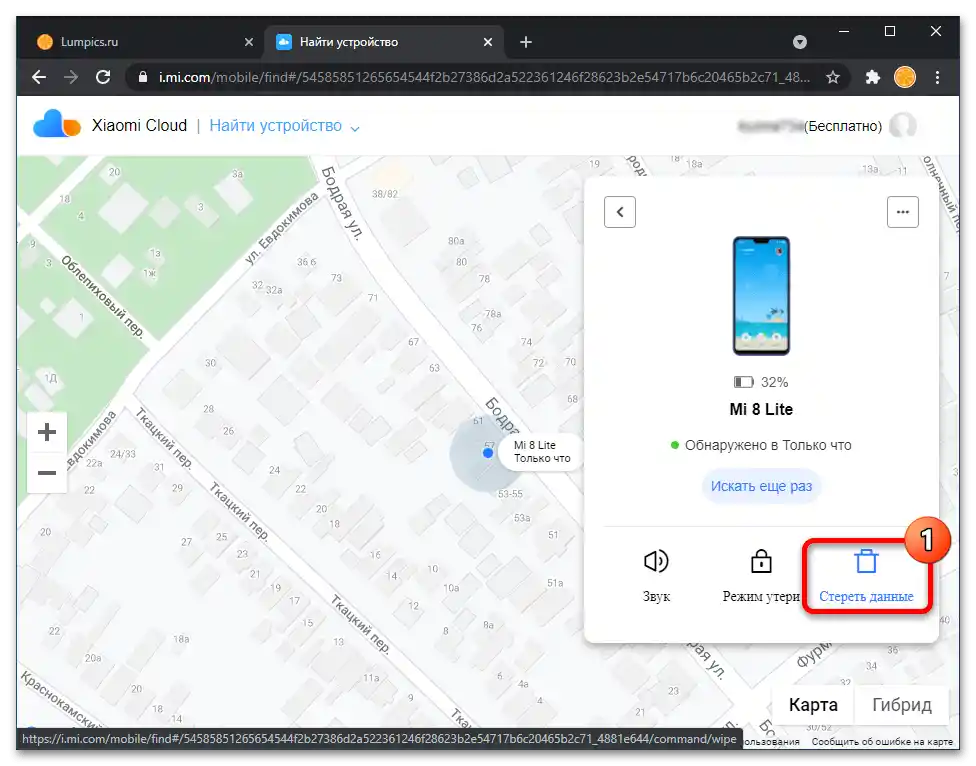Click the Sound (Звук) speaker icon
Image resolution: width=976 pixels, height=766 pixels.
[656, 561]
